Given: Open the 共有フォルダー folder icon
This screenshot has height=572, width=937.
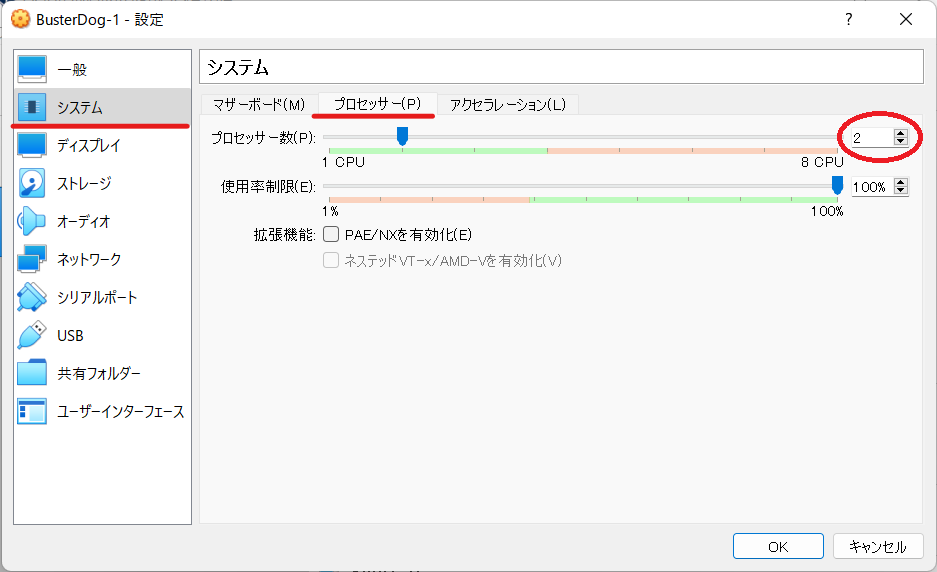Looking at the screenshot, I should point(32,374).
